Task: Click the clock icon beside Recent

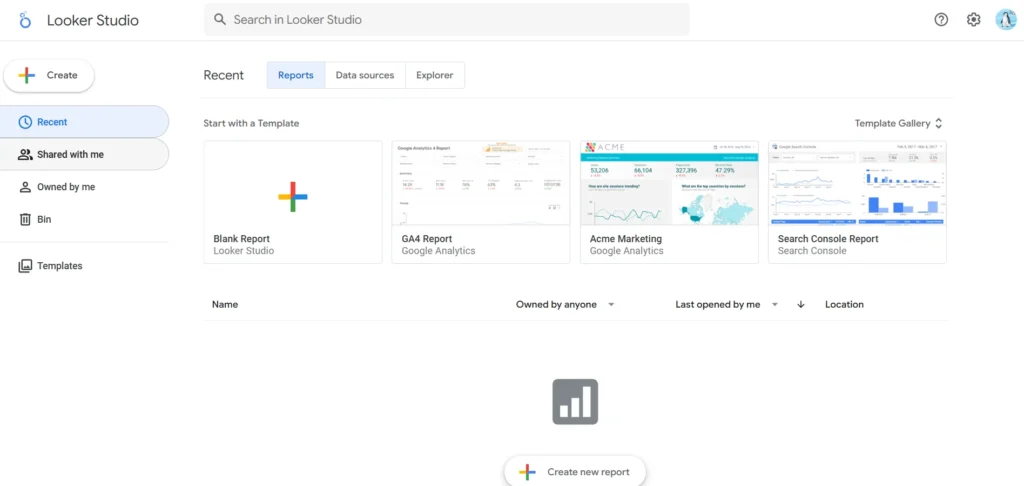Action: pos(25,122)
